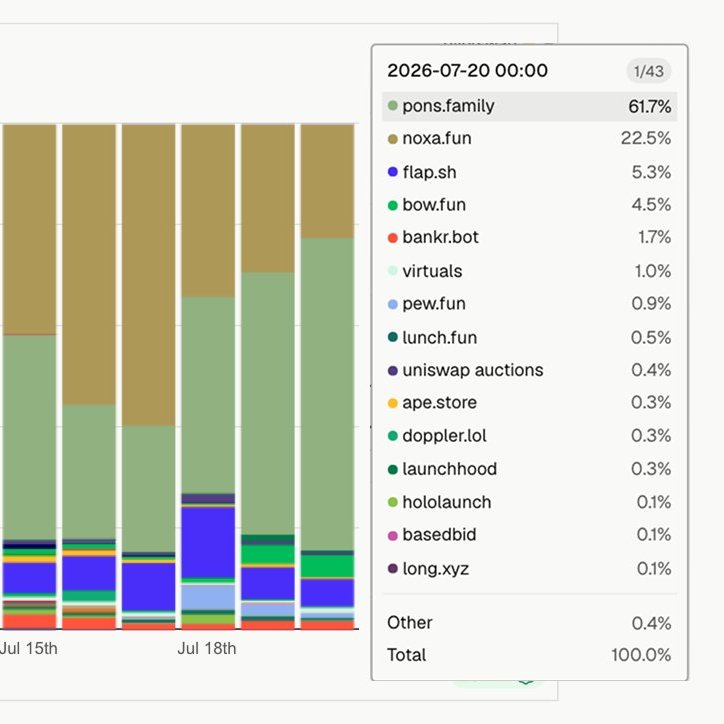Click the 22.5% value for noxa.fun
This screenshot has height=724, width=724.
click(646, 138)
